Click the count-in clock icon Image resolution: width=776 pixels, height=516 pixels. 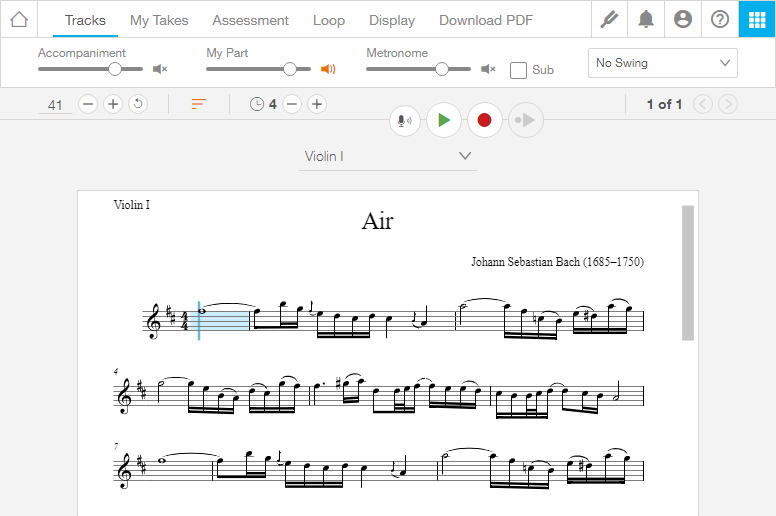pos(256,104)
